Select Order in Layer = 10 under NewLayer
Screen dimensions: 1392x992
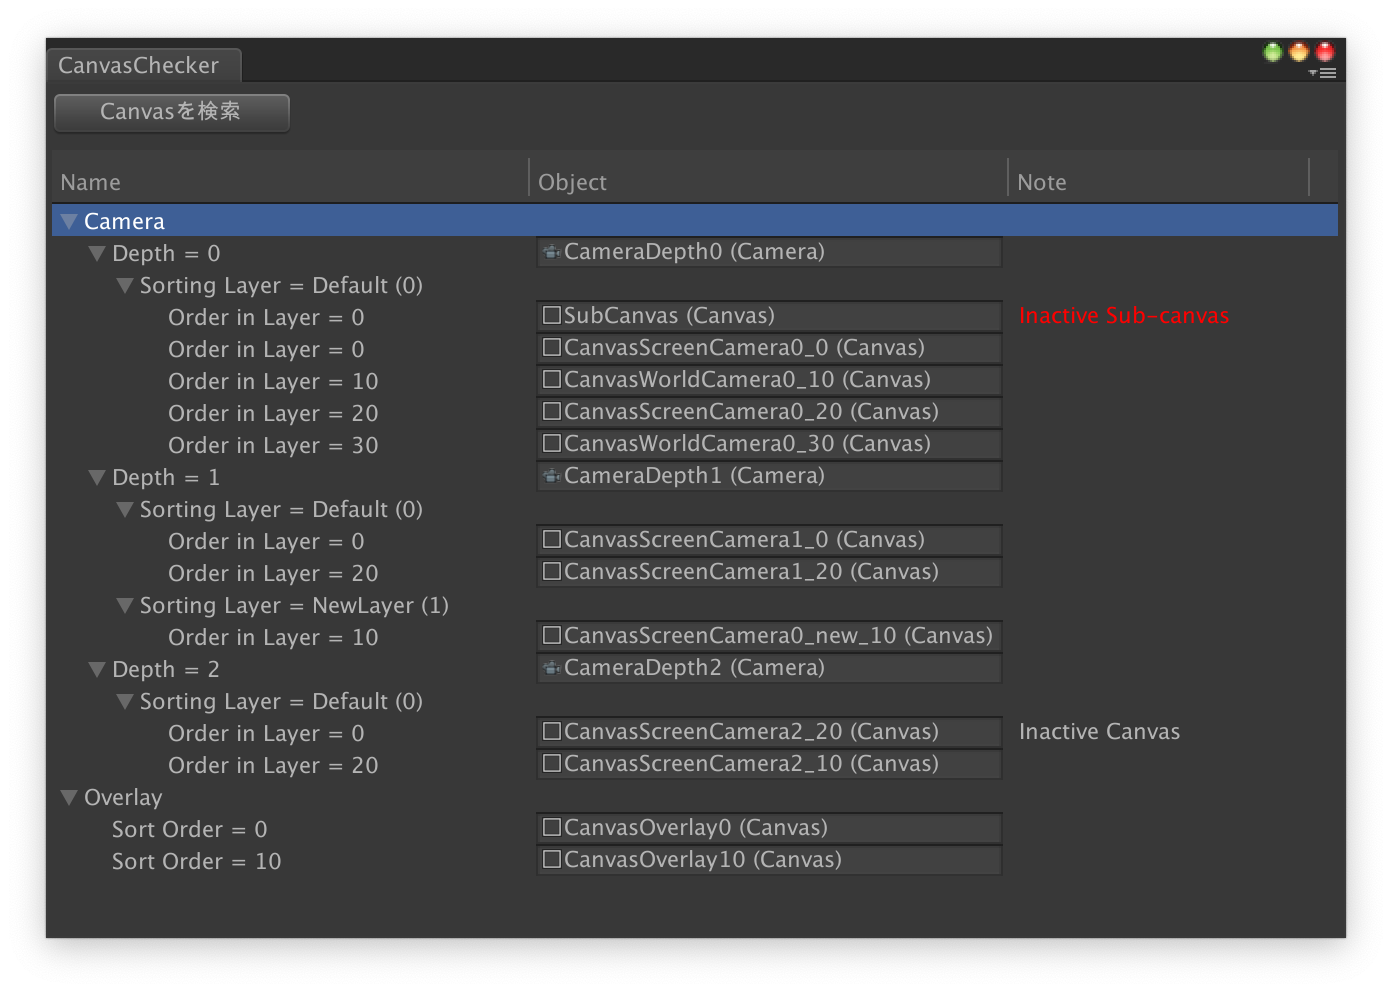273,637
